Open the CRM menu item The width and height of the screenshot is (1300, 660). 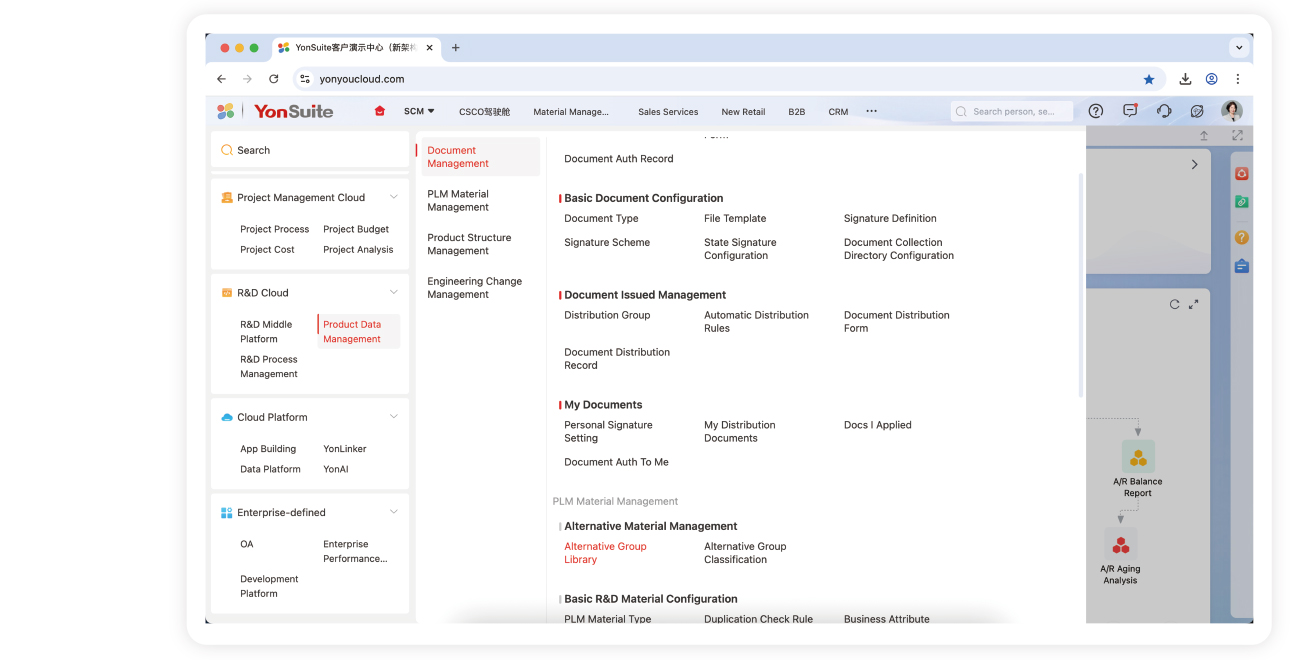point(838,112)
